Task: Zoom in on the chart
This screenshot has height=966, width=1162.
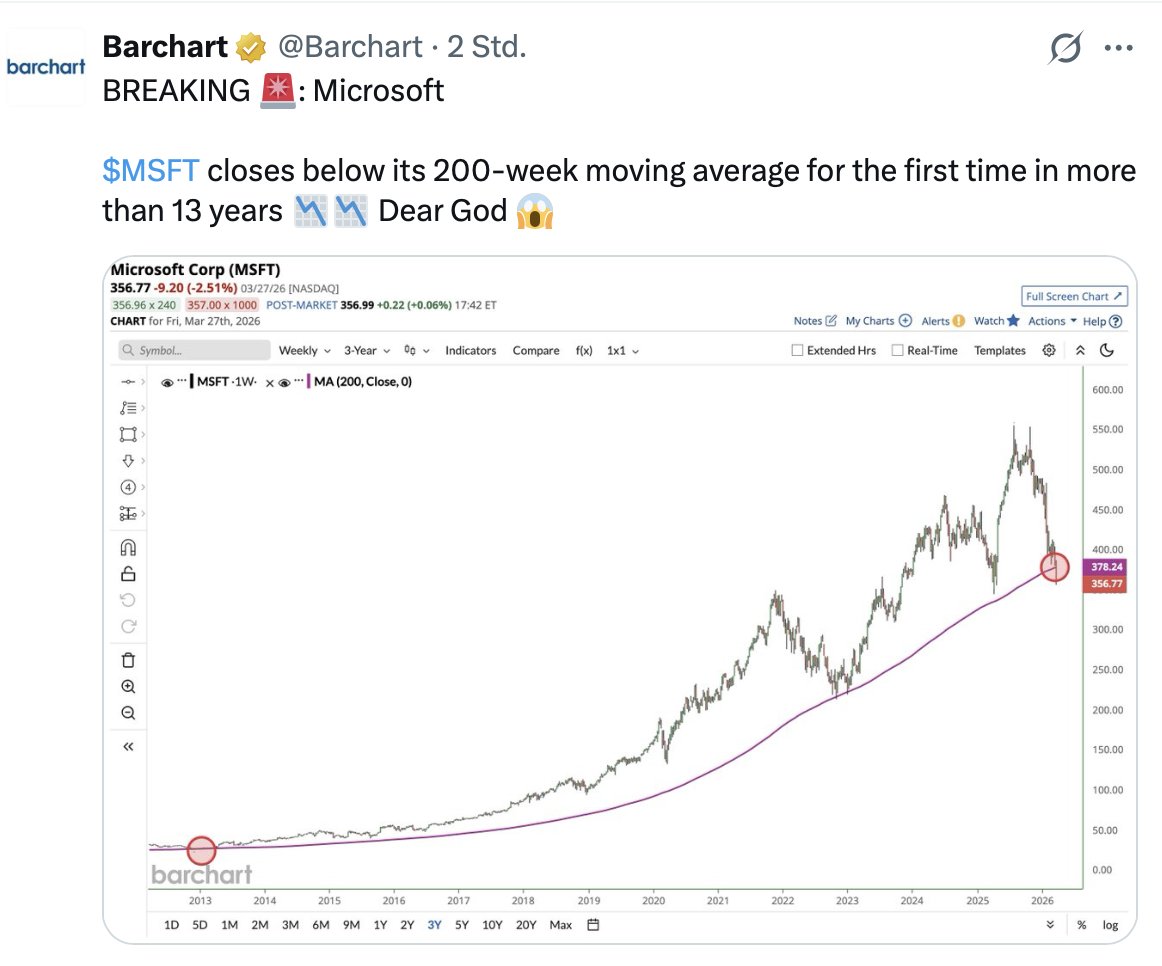Action: [128, 687]
